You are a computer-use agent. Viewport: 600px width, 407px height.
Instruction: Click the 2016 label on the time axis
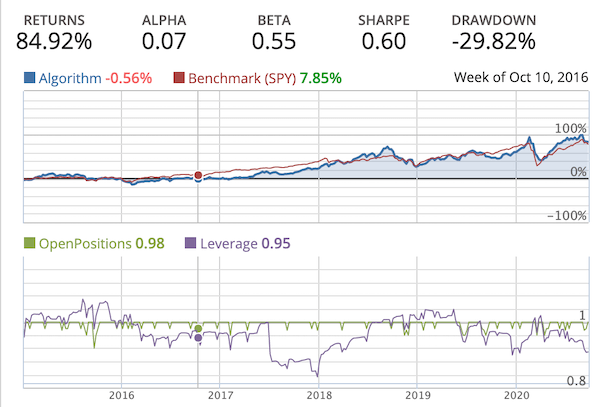pos(120,395)
